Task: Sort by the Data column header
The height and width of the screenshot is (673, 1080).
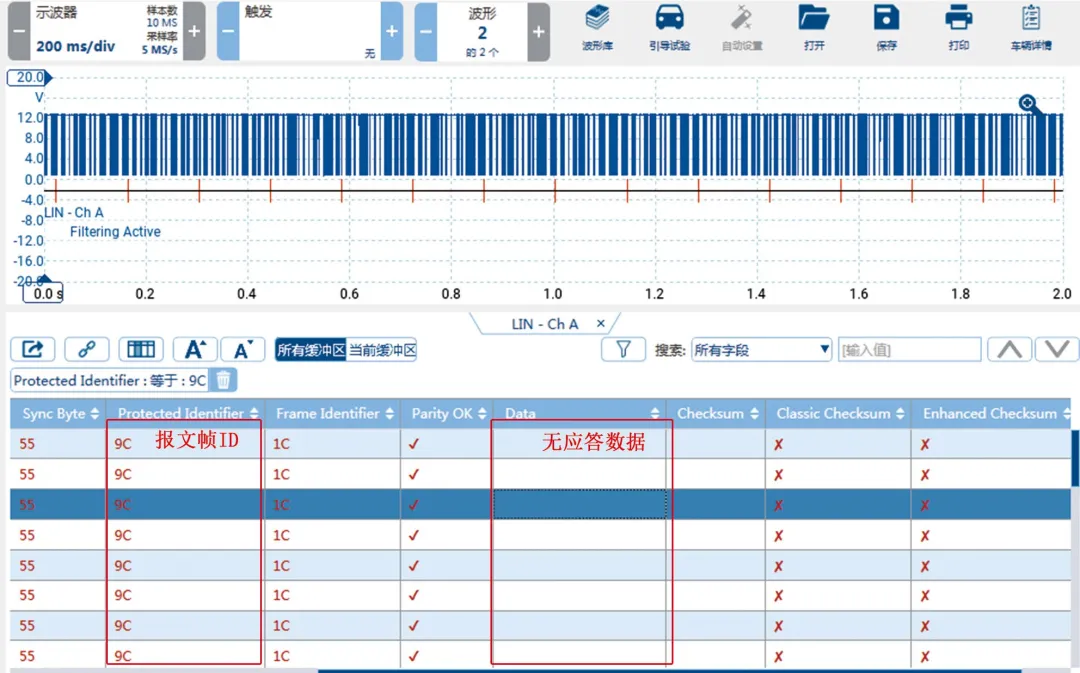Action: click(580, 413)
